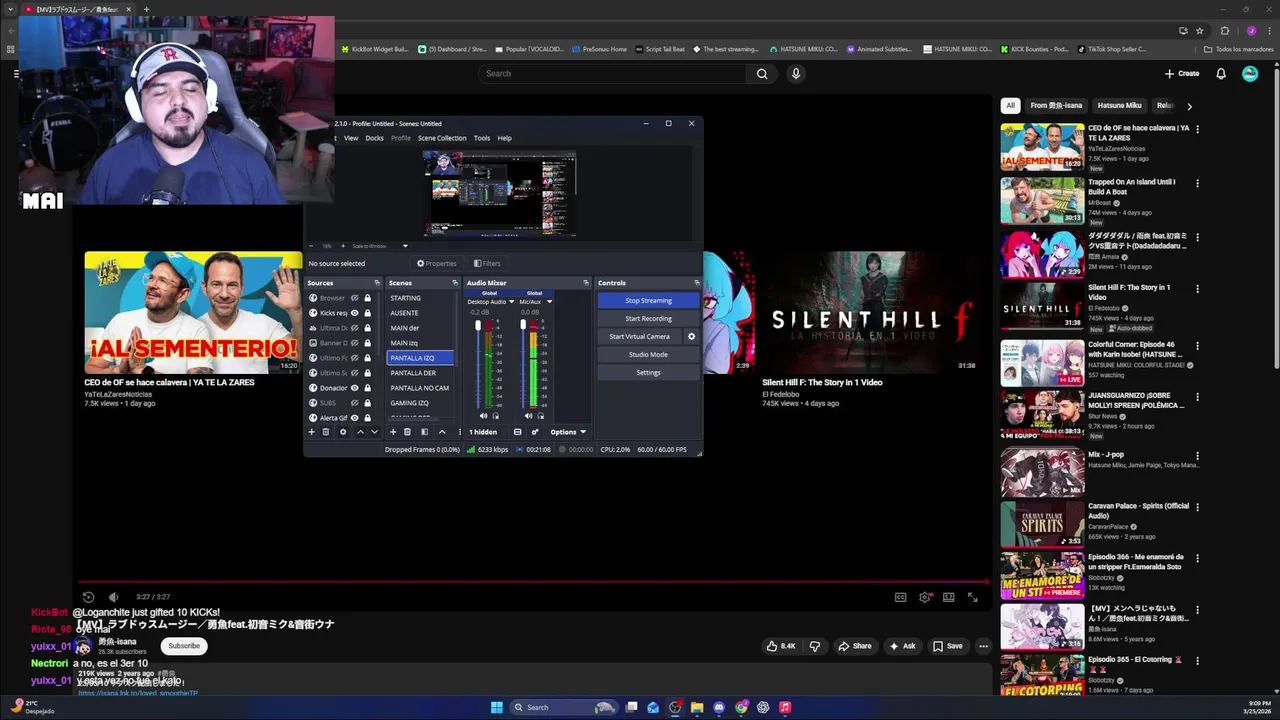1280x720 pixels.
Task: Open OBS Docks menu
Action: click(374, 138)
